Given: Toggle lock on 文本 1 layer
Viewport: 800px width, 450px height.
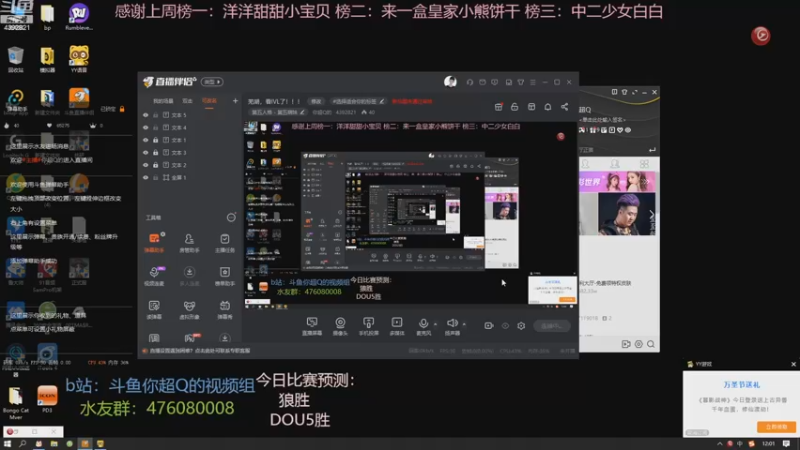Looking at the screenshot, I should tap(156, 140).
